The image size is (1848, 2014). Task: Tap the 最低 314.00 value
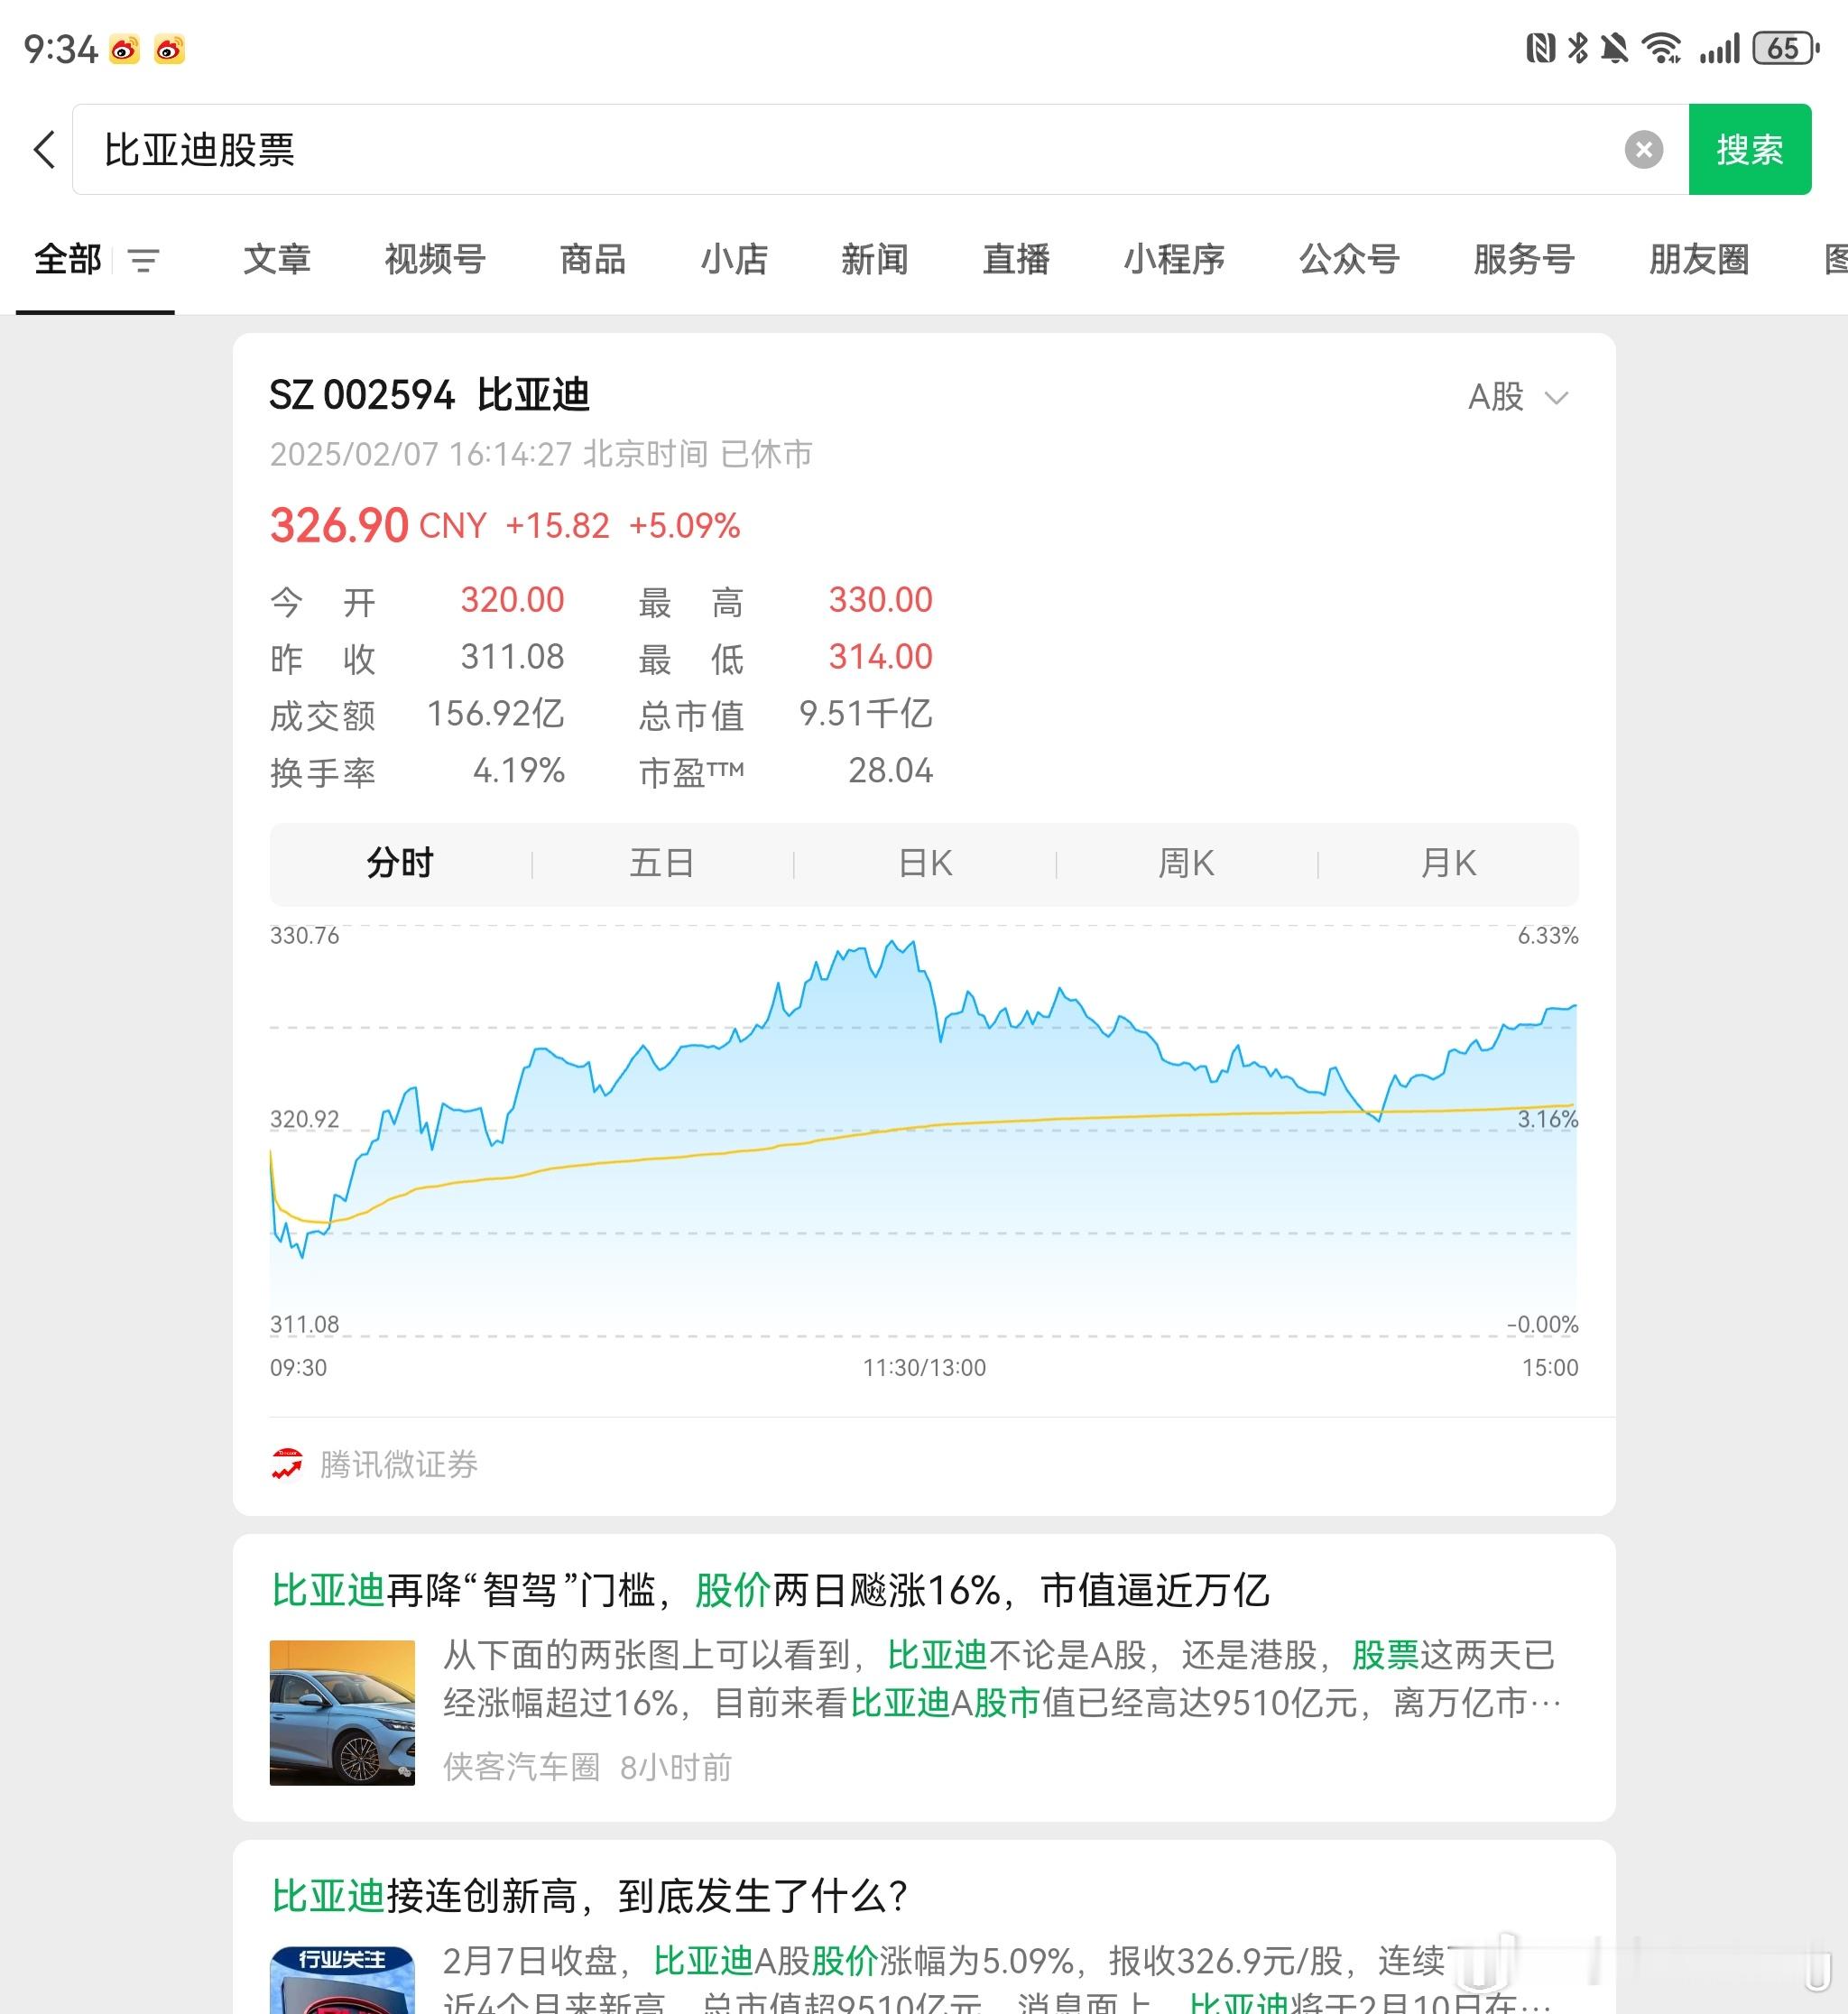point(880,657)
